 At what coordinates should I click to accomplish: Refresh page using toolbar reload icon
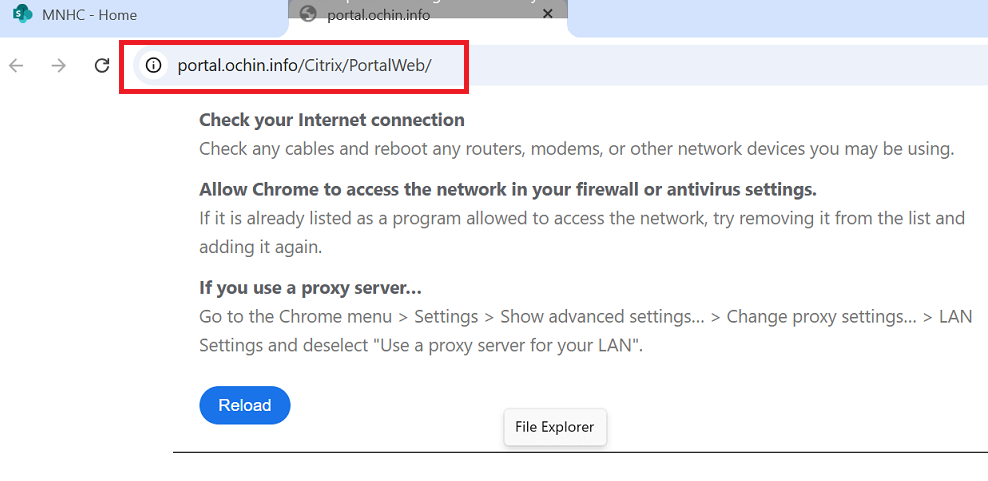point(102,66)
